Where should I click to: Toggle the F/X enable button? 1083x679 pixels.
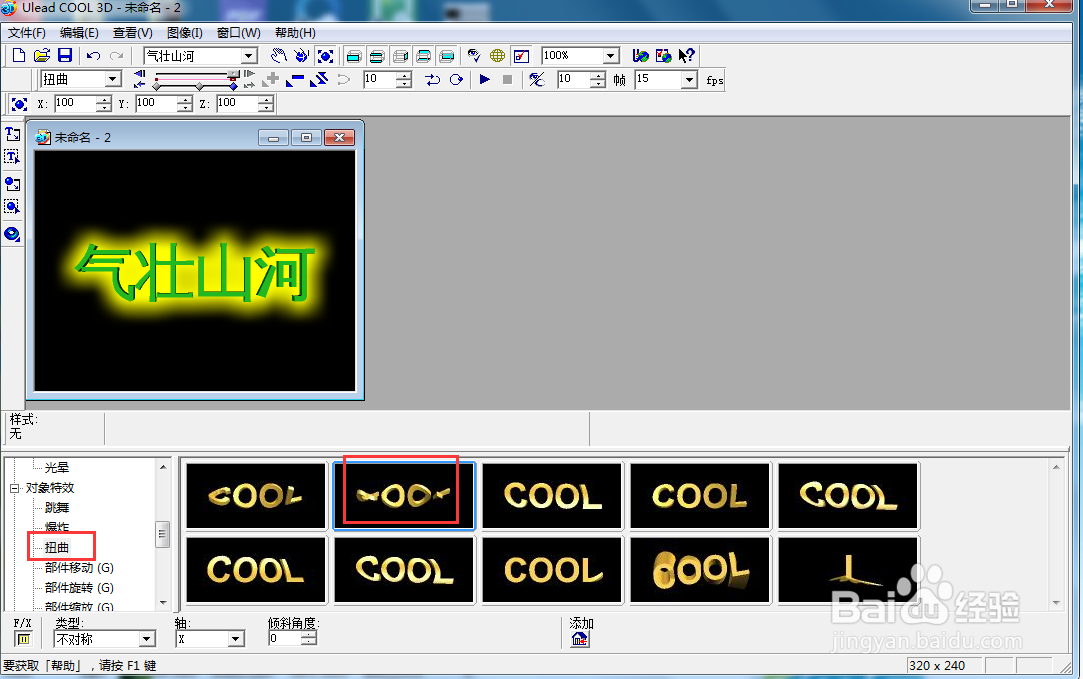point(23,639)
